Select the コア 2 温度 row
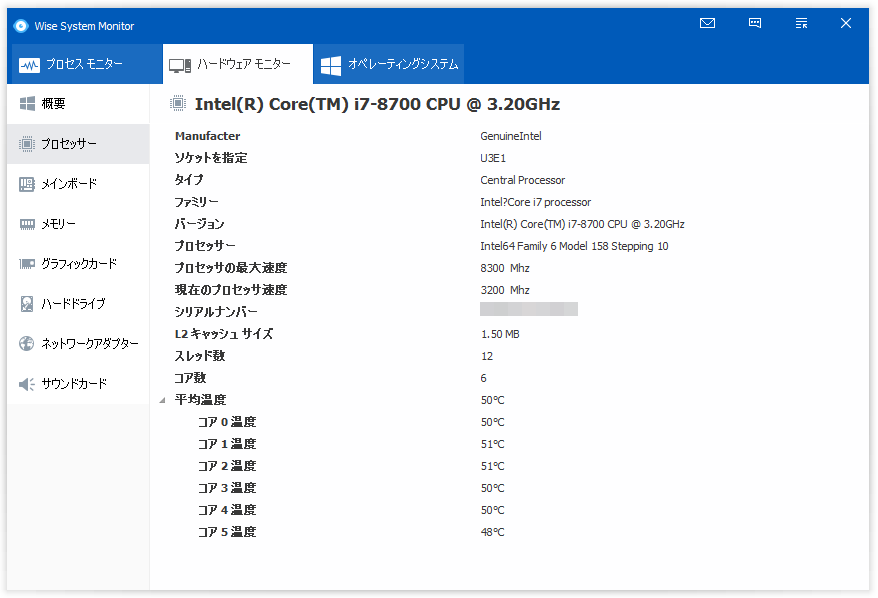The height and width of the screenshot is (598, 878). 227,466
